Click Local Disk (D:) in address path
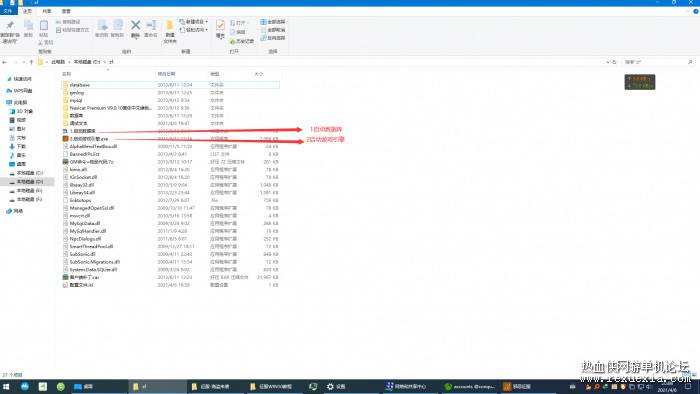 [x=87, y=62]
